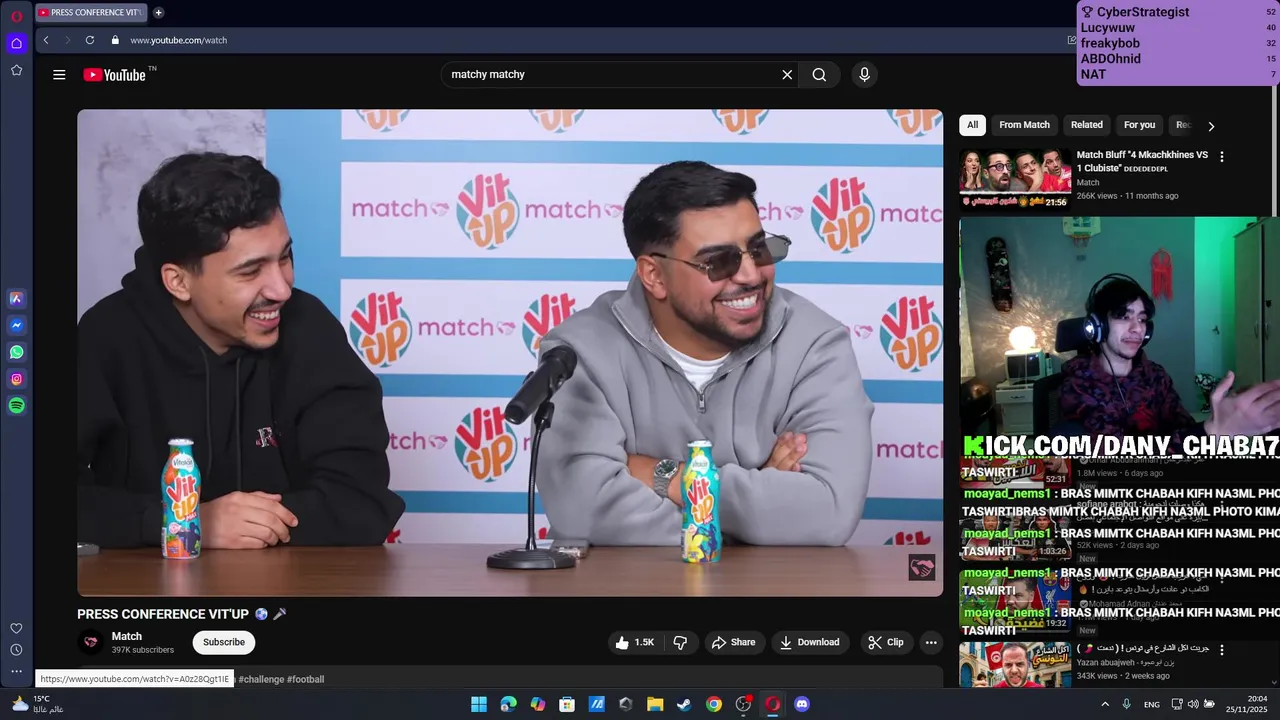Open the heart pinboards icon in sidebar
This screenshot has height=720, width=1280.
pyautogui.click(x=16, y=628)
